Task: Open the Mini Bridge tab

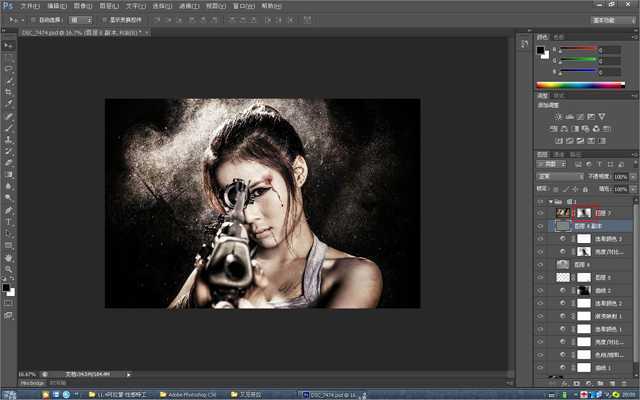Action: click(x=32, y=383)
